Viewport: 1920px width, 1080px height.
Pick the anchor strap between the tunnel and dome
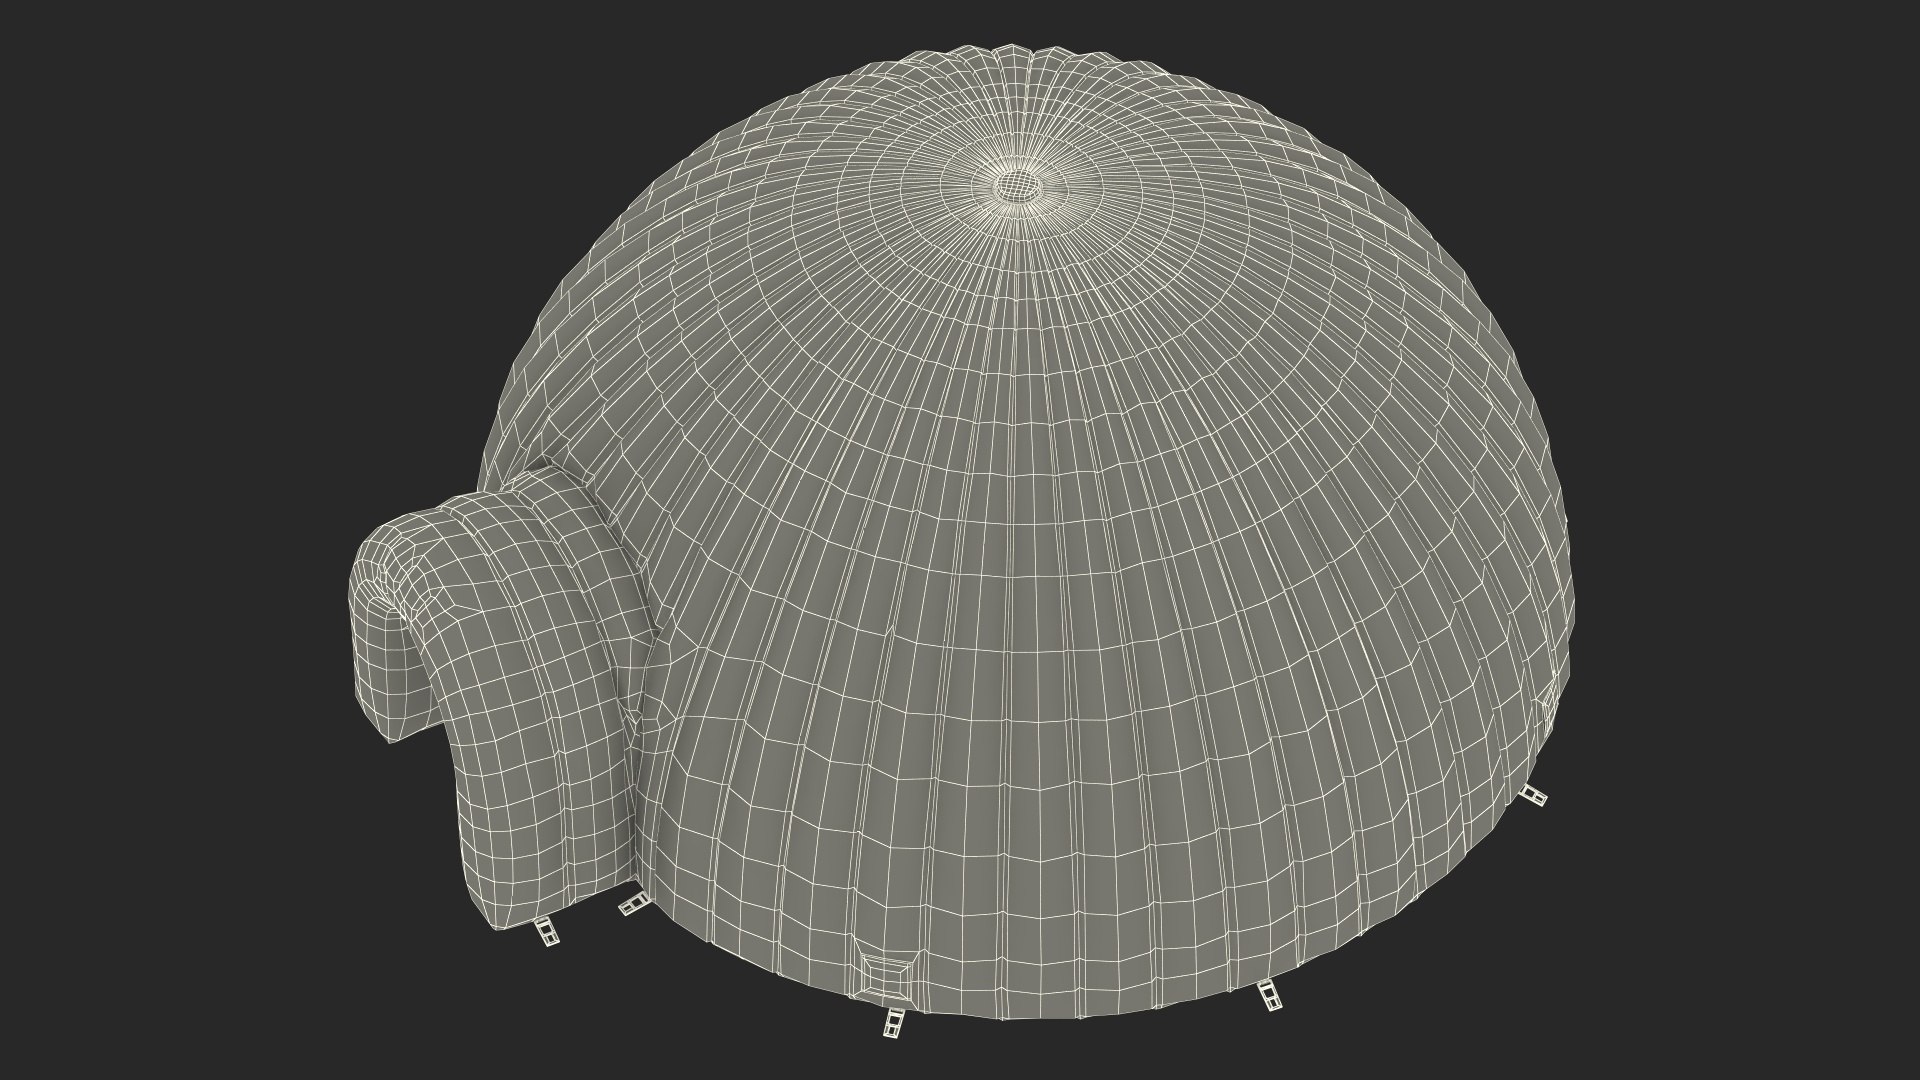632,906
